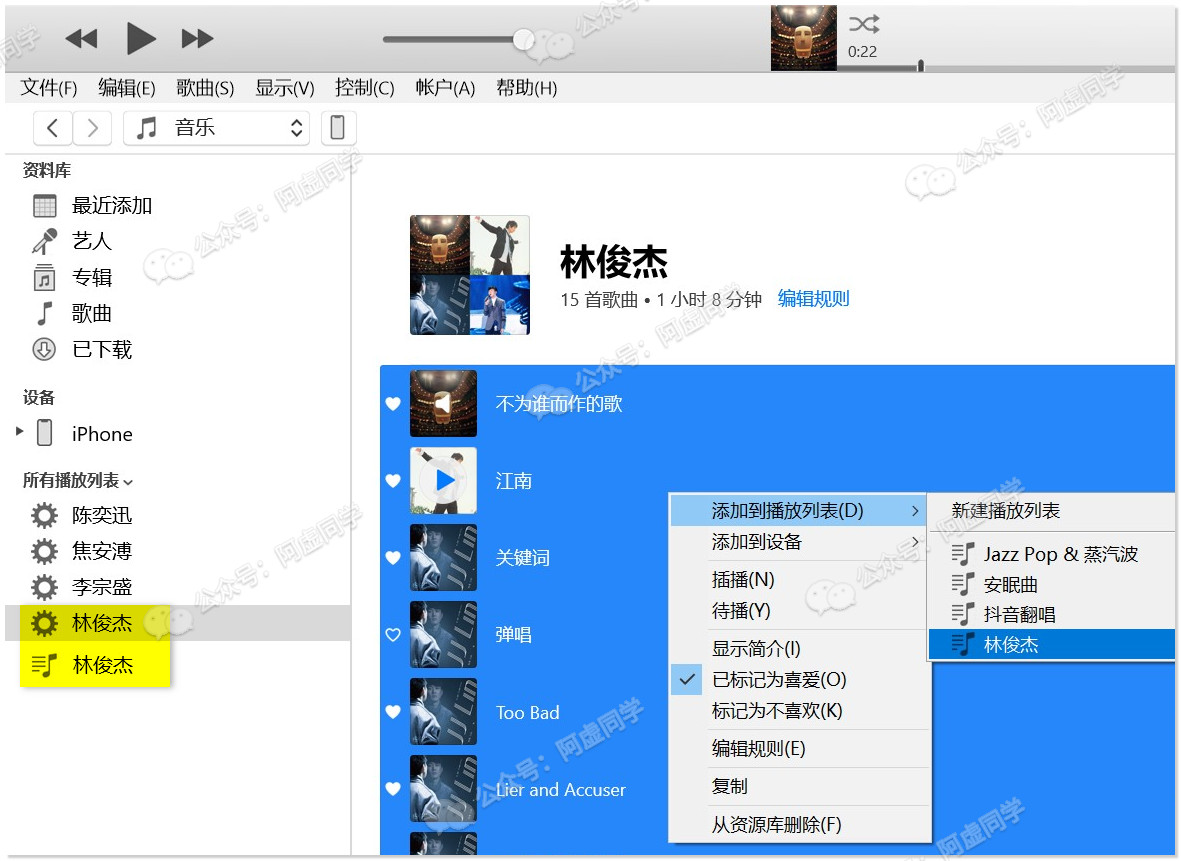Open the 歌曲(S) menu

point(205,88)
